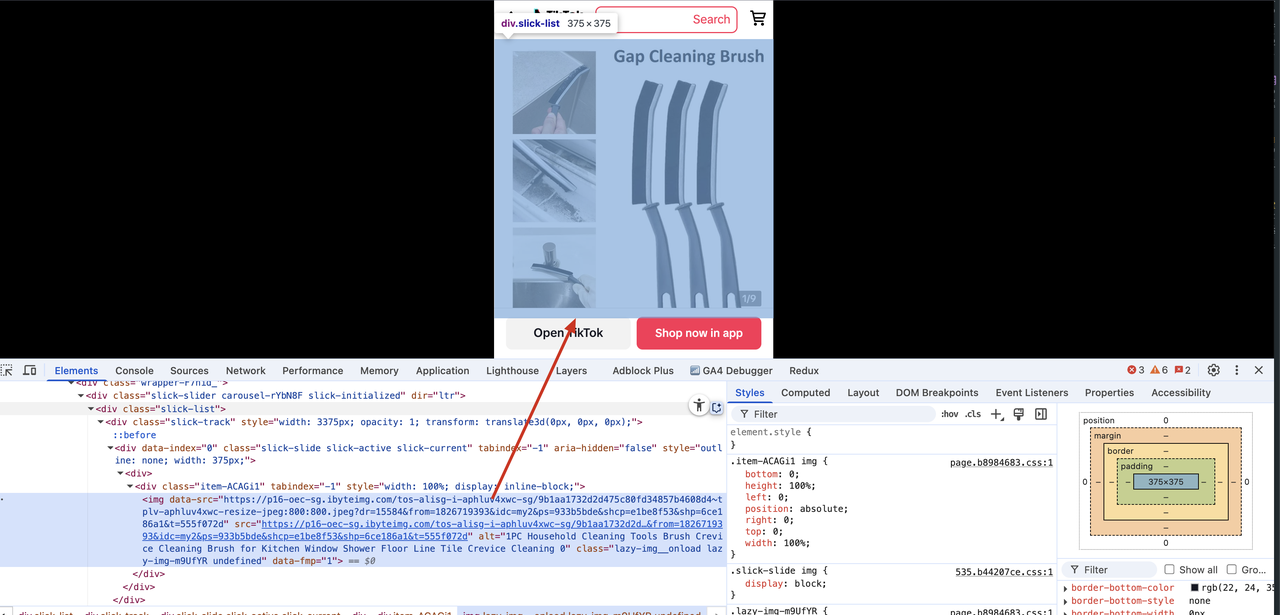This screenshot has height=615, width=1280.
Task: Enable the Group checkbox in Computed pane
Action: pyautogui.click(x=1231, y=570)
